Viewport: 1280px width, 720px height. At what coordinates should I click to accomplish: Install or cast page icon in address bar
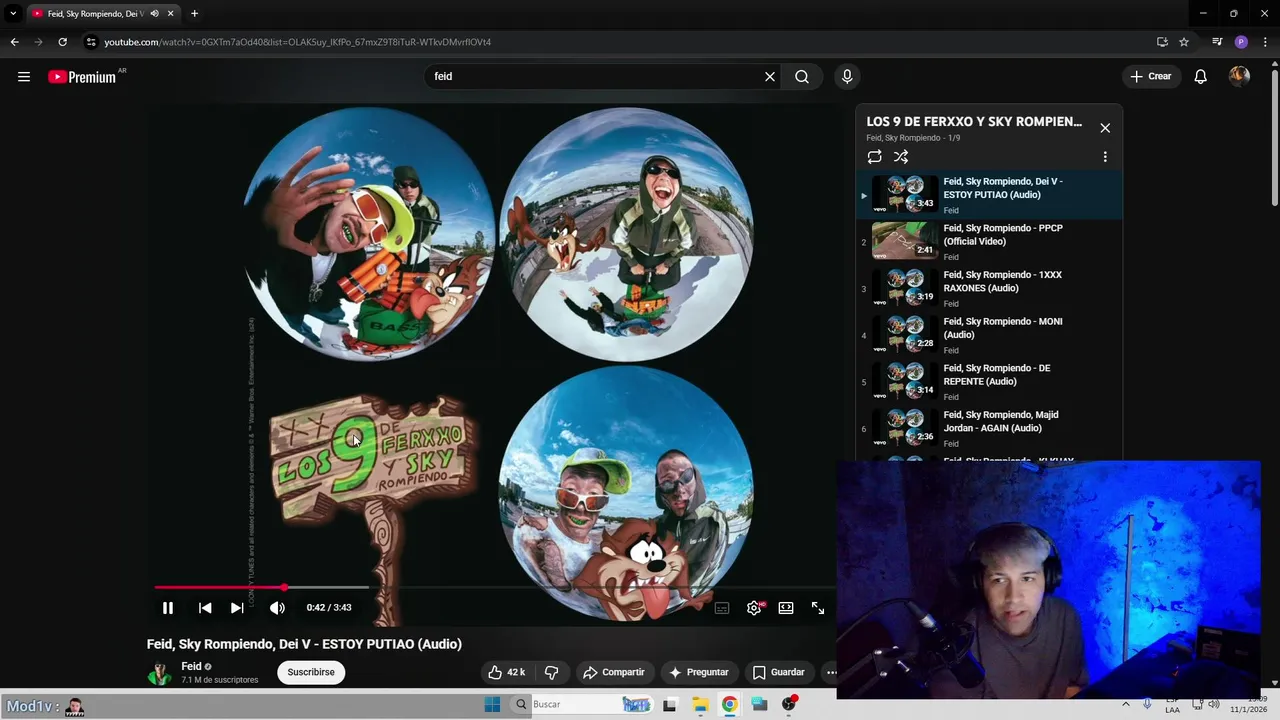coord(1162,42)
